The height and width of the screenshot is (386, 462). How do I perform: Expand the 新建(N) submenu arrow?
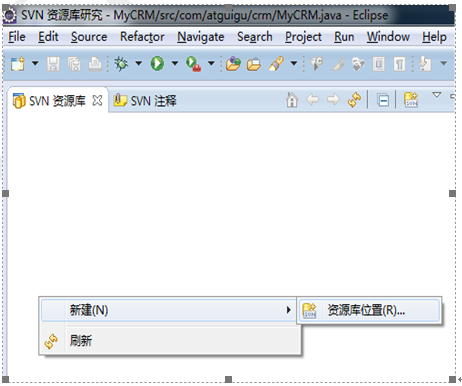[x=288, y=310]
